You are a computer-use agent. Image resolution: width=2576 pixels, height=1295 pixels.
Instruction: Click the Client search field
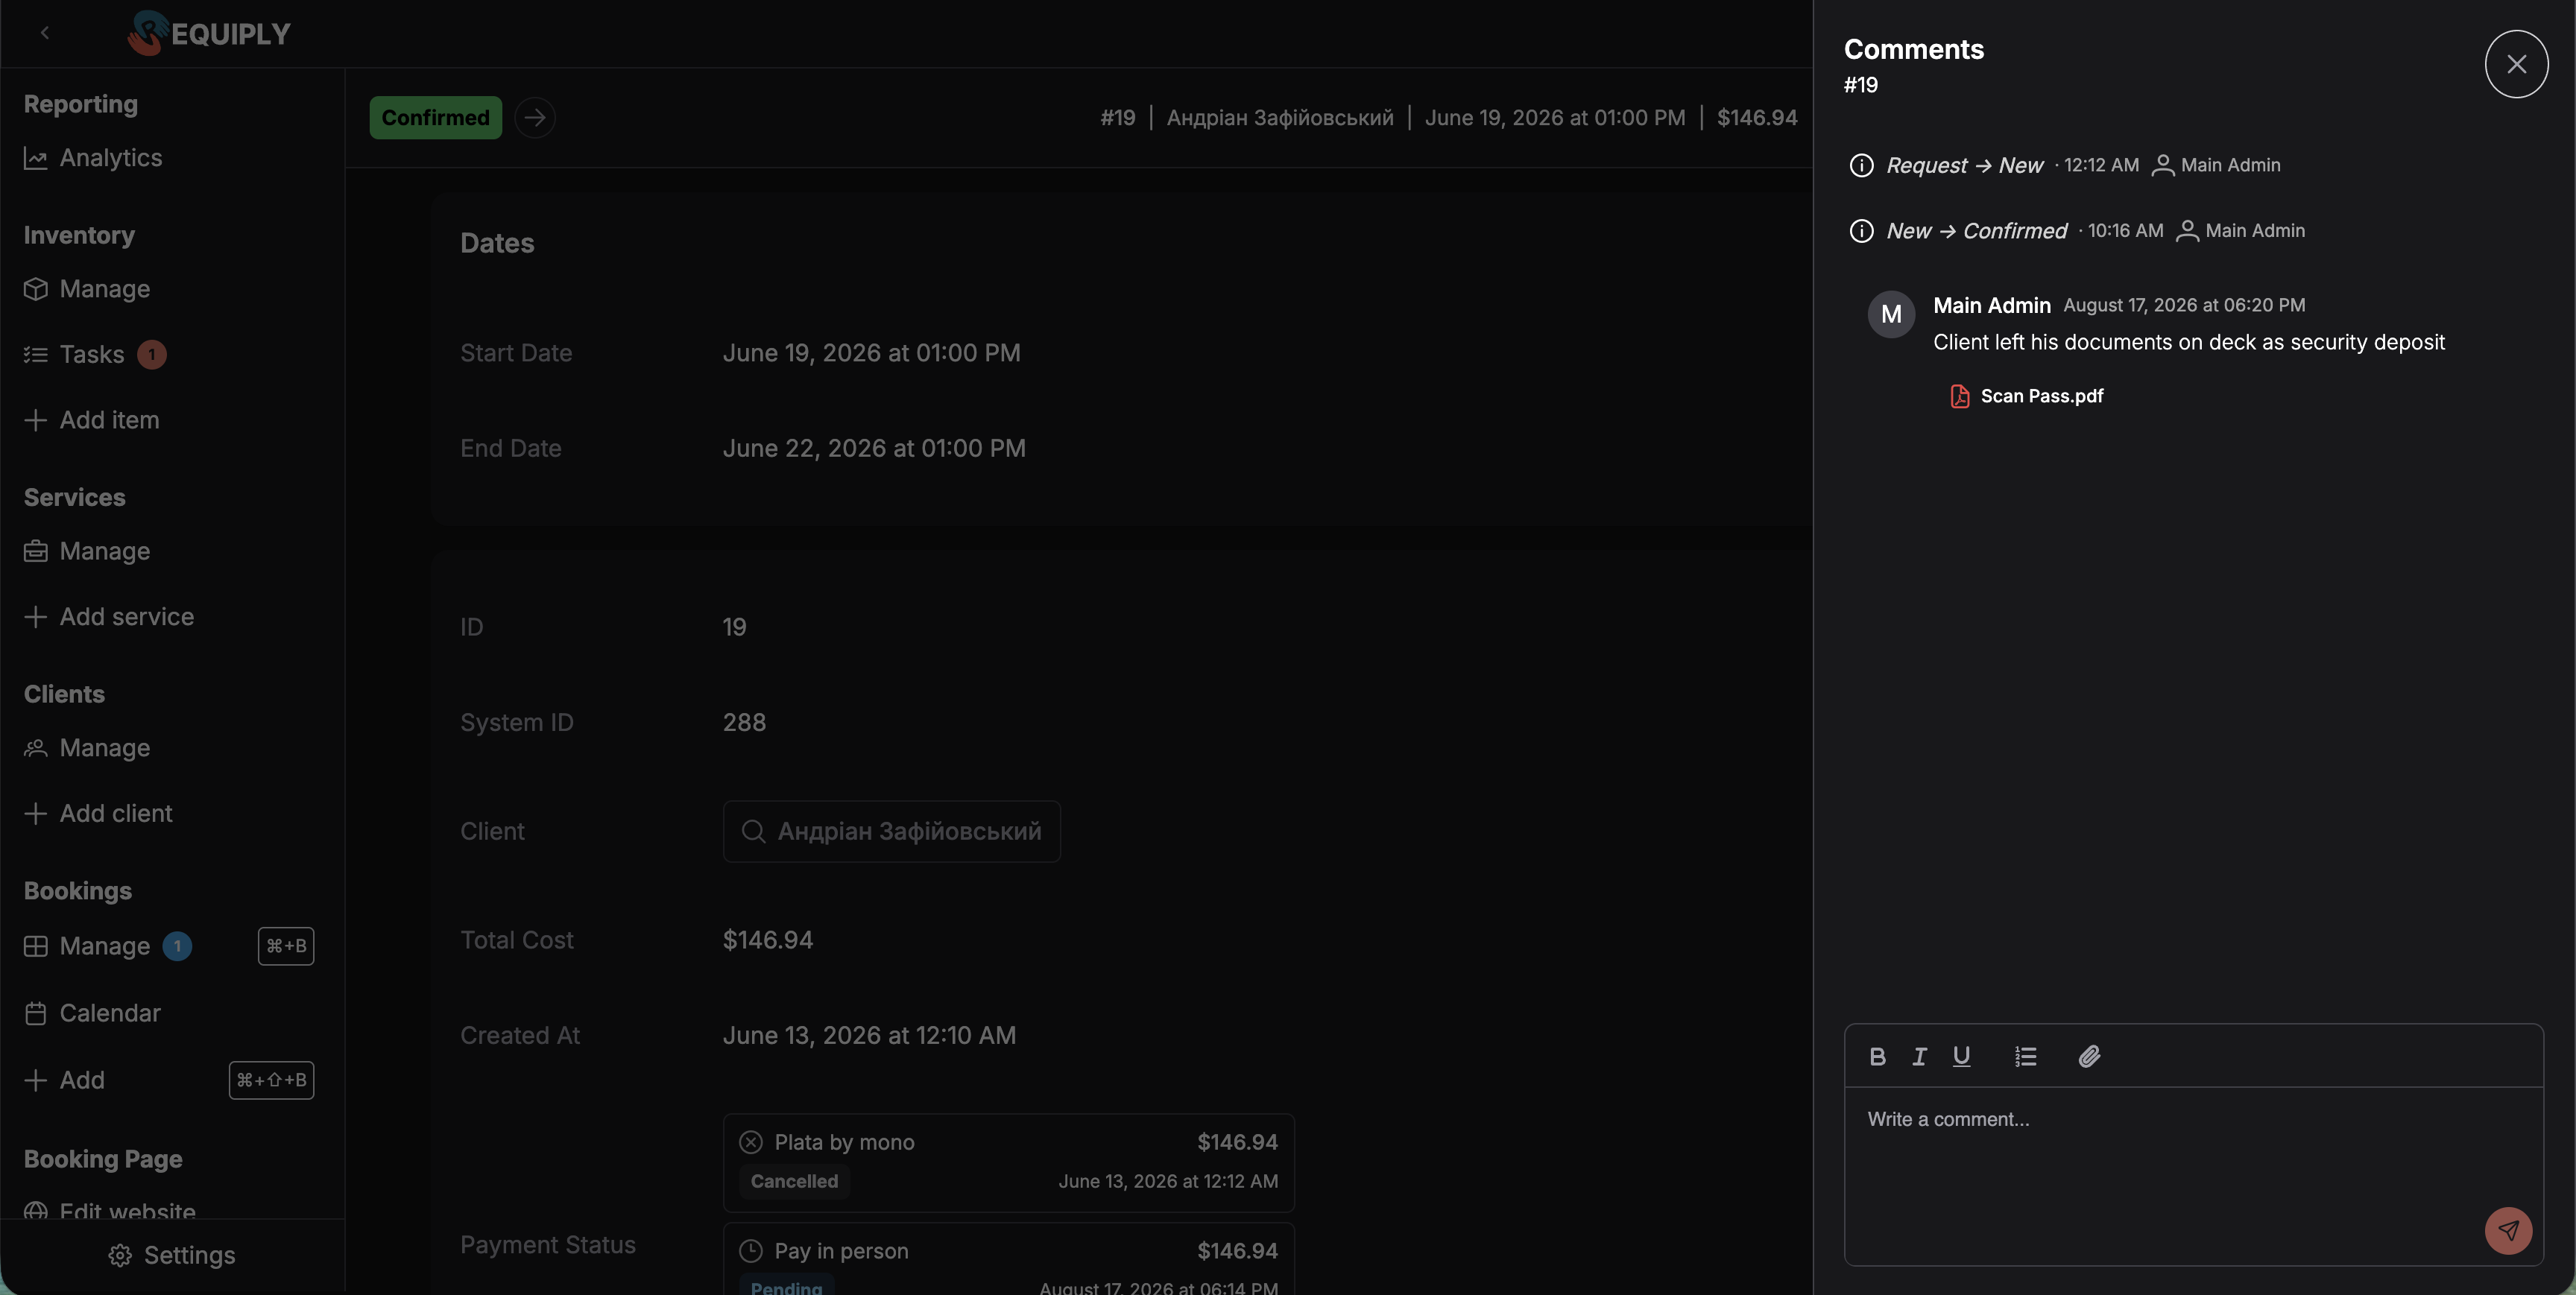click(891, 831)
